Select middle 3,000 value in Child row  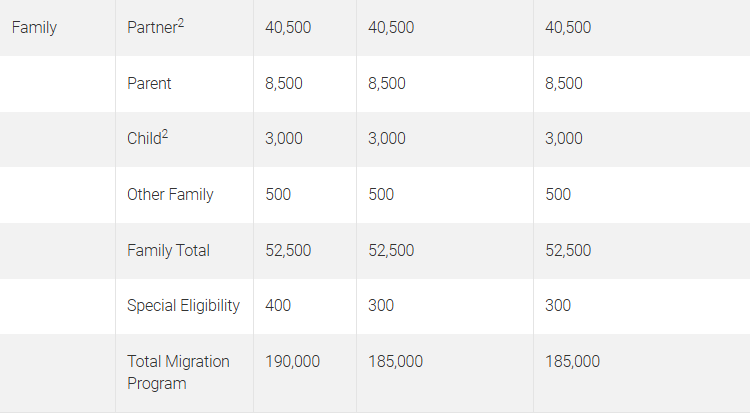click(x=387, y=139)
